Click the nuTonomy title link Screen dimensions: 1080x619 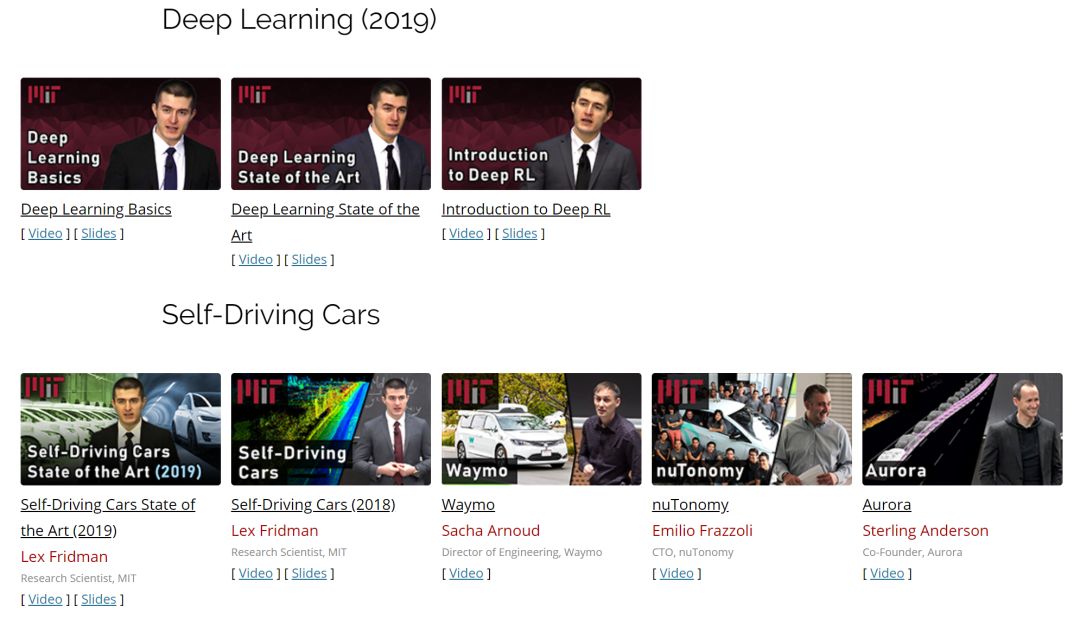click(x=690, y=505)
